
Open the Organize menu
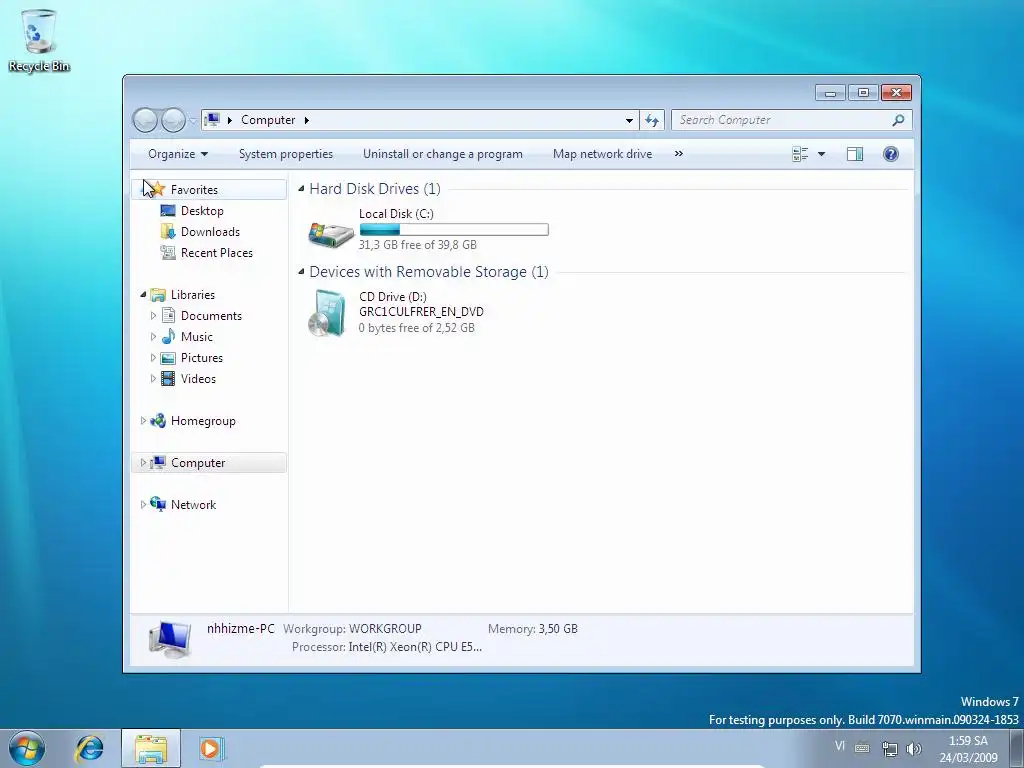(178, 154)
